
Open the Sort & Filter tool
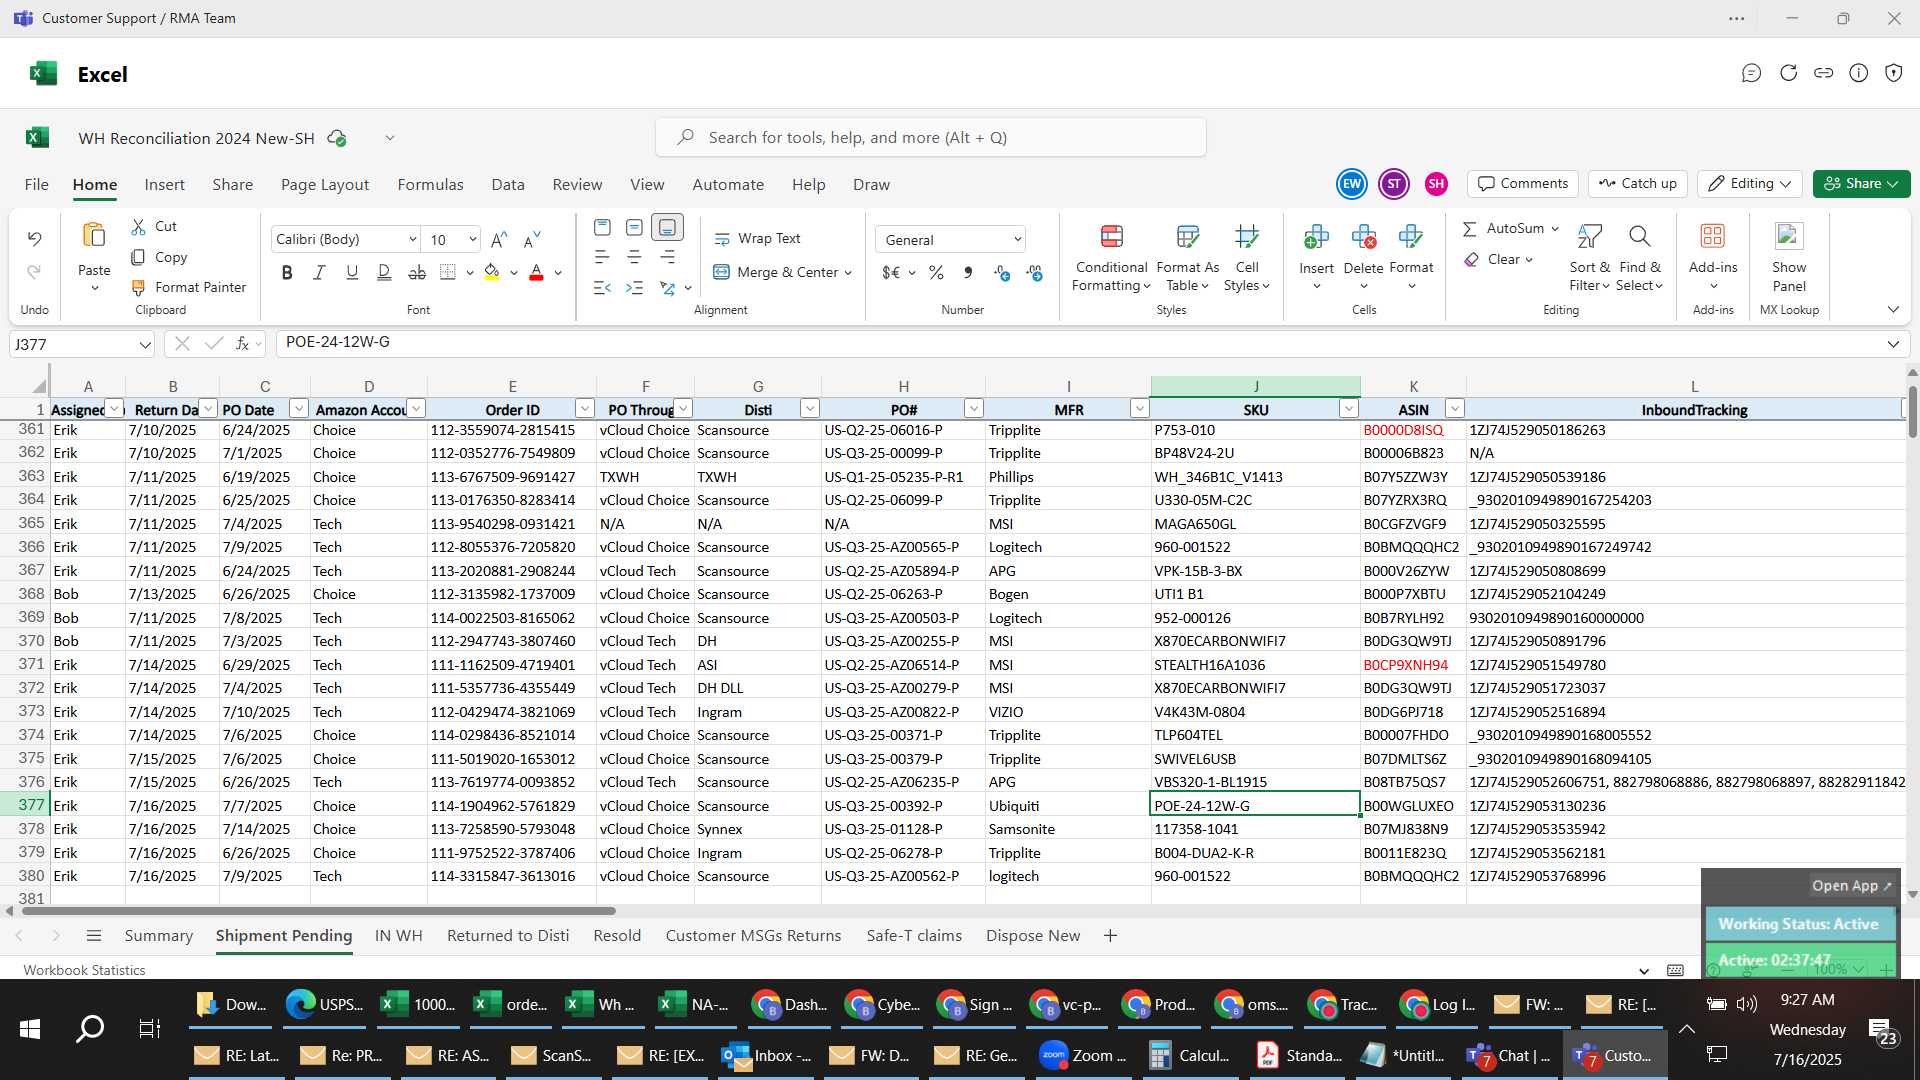(x=1589, y=258)
